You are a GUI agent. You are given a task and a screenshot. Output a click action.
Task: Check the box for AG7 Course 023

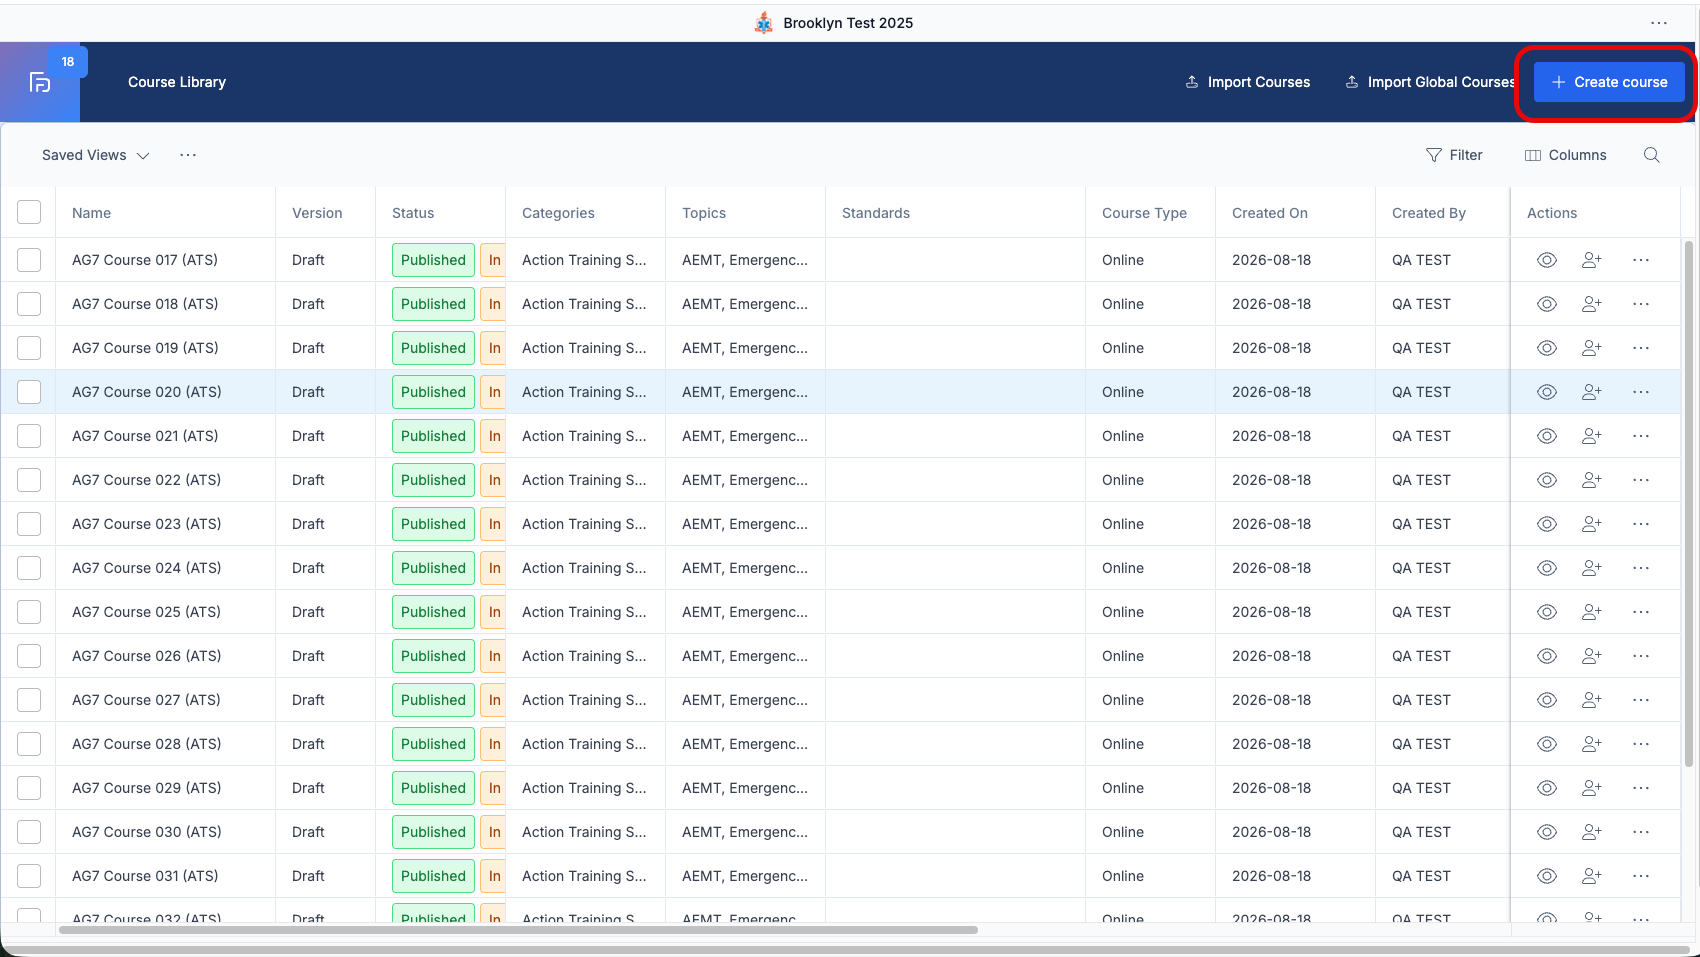(x=29, y=524)
